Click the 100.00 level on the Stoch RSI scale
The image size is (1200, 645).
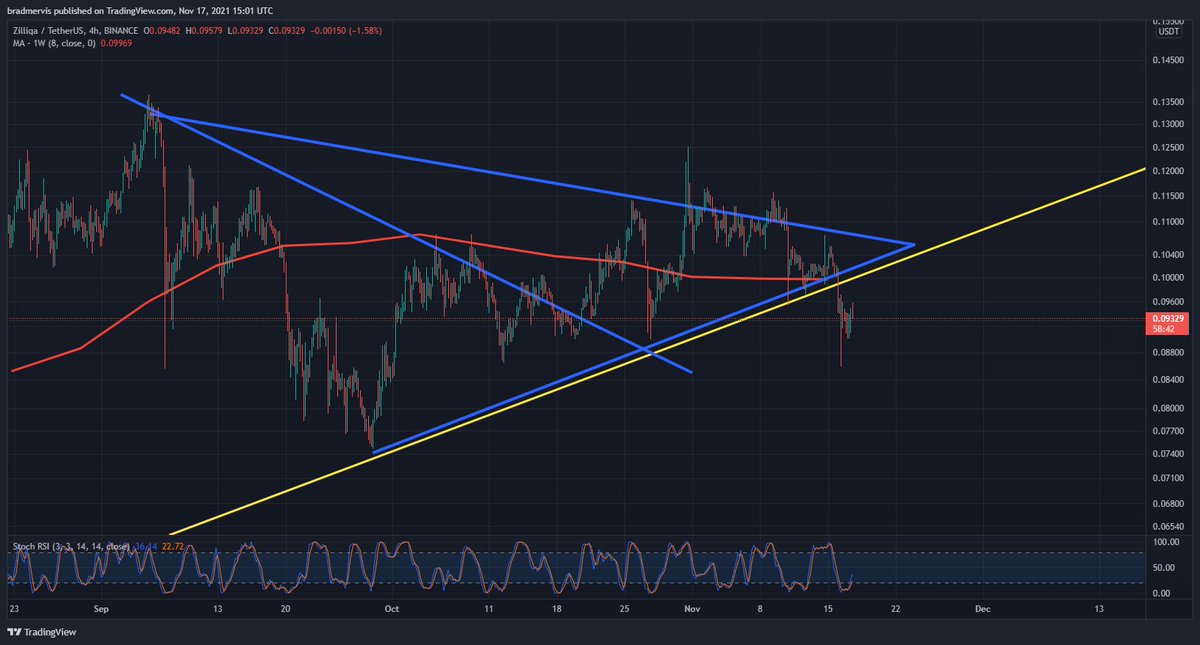click(x=1164, y=542)
